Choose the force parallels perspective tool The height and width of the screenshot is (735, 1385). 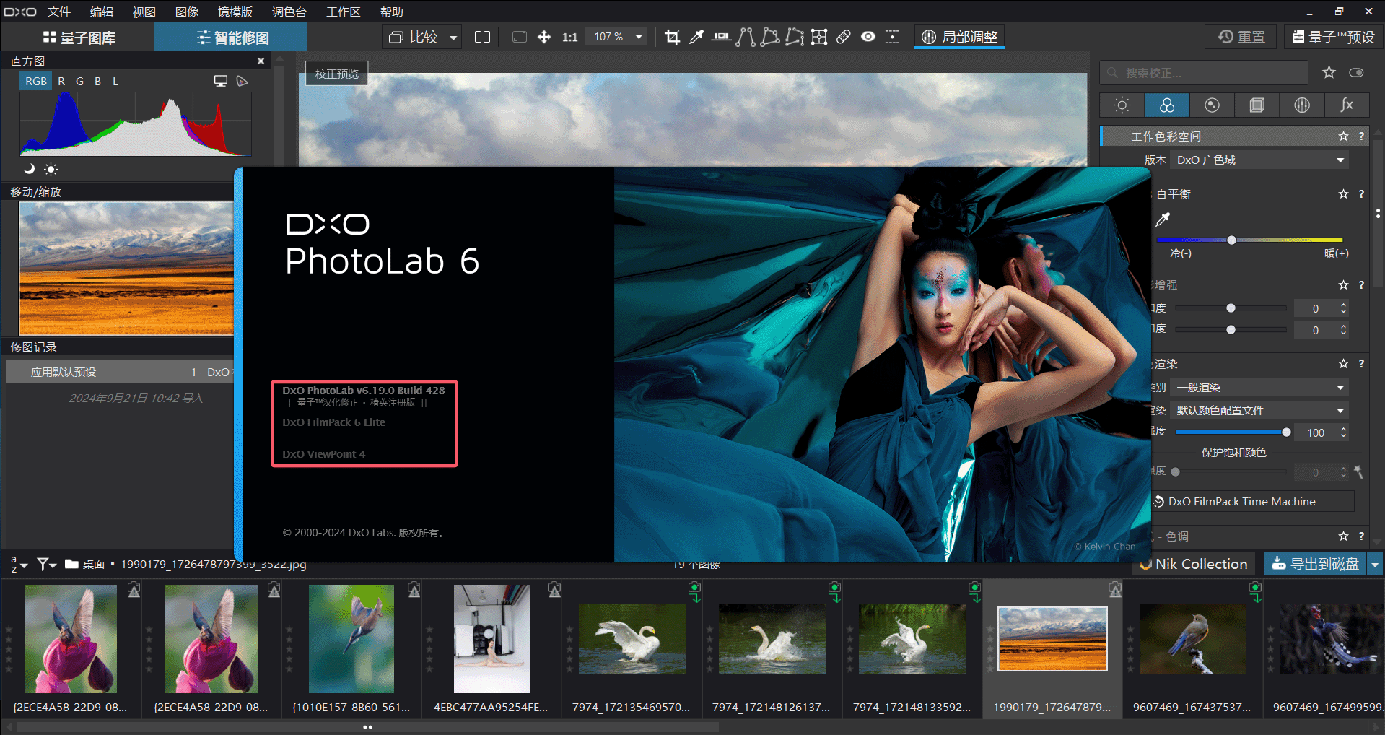(745, 37)
